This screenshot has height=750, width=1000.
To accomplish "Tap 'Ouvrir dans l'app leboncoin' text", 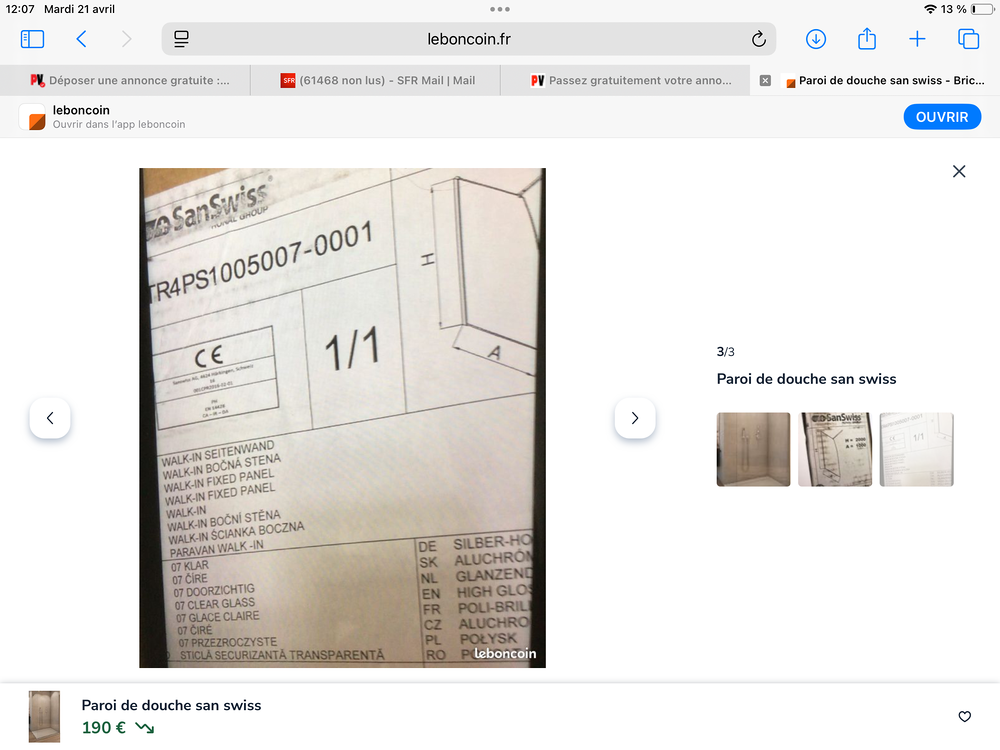I will [x=119, y=124].
